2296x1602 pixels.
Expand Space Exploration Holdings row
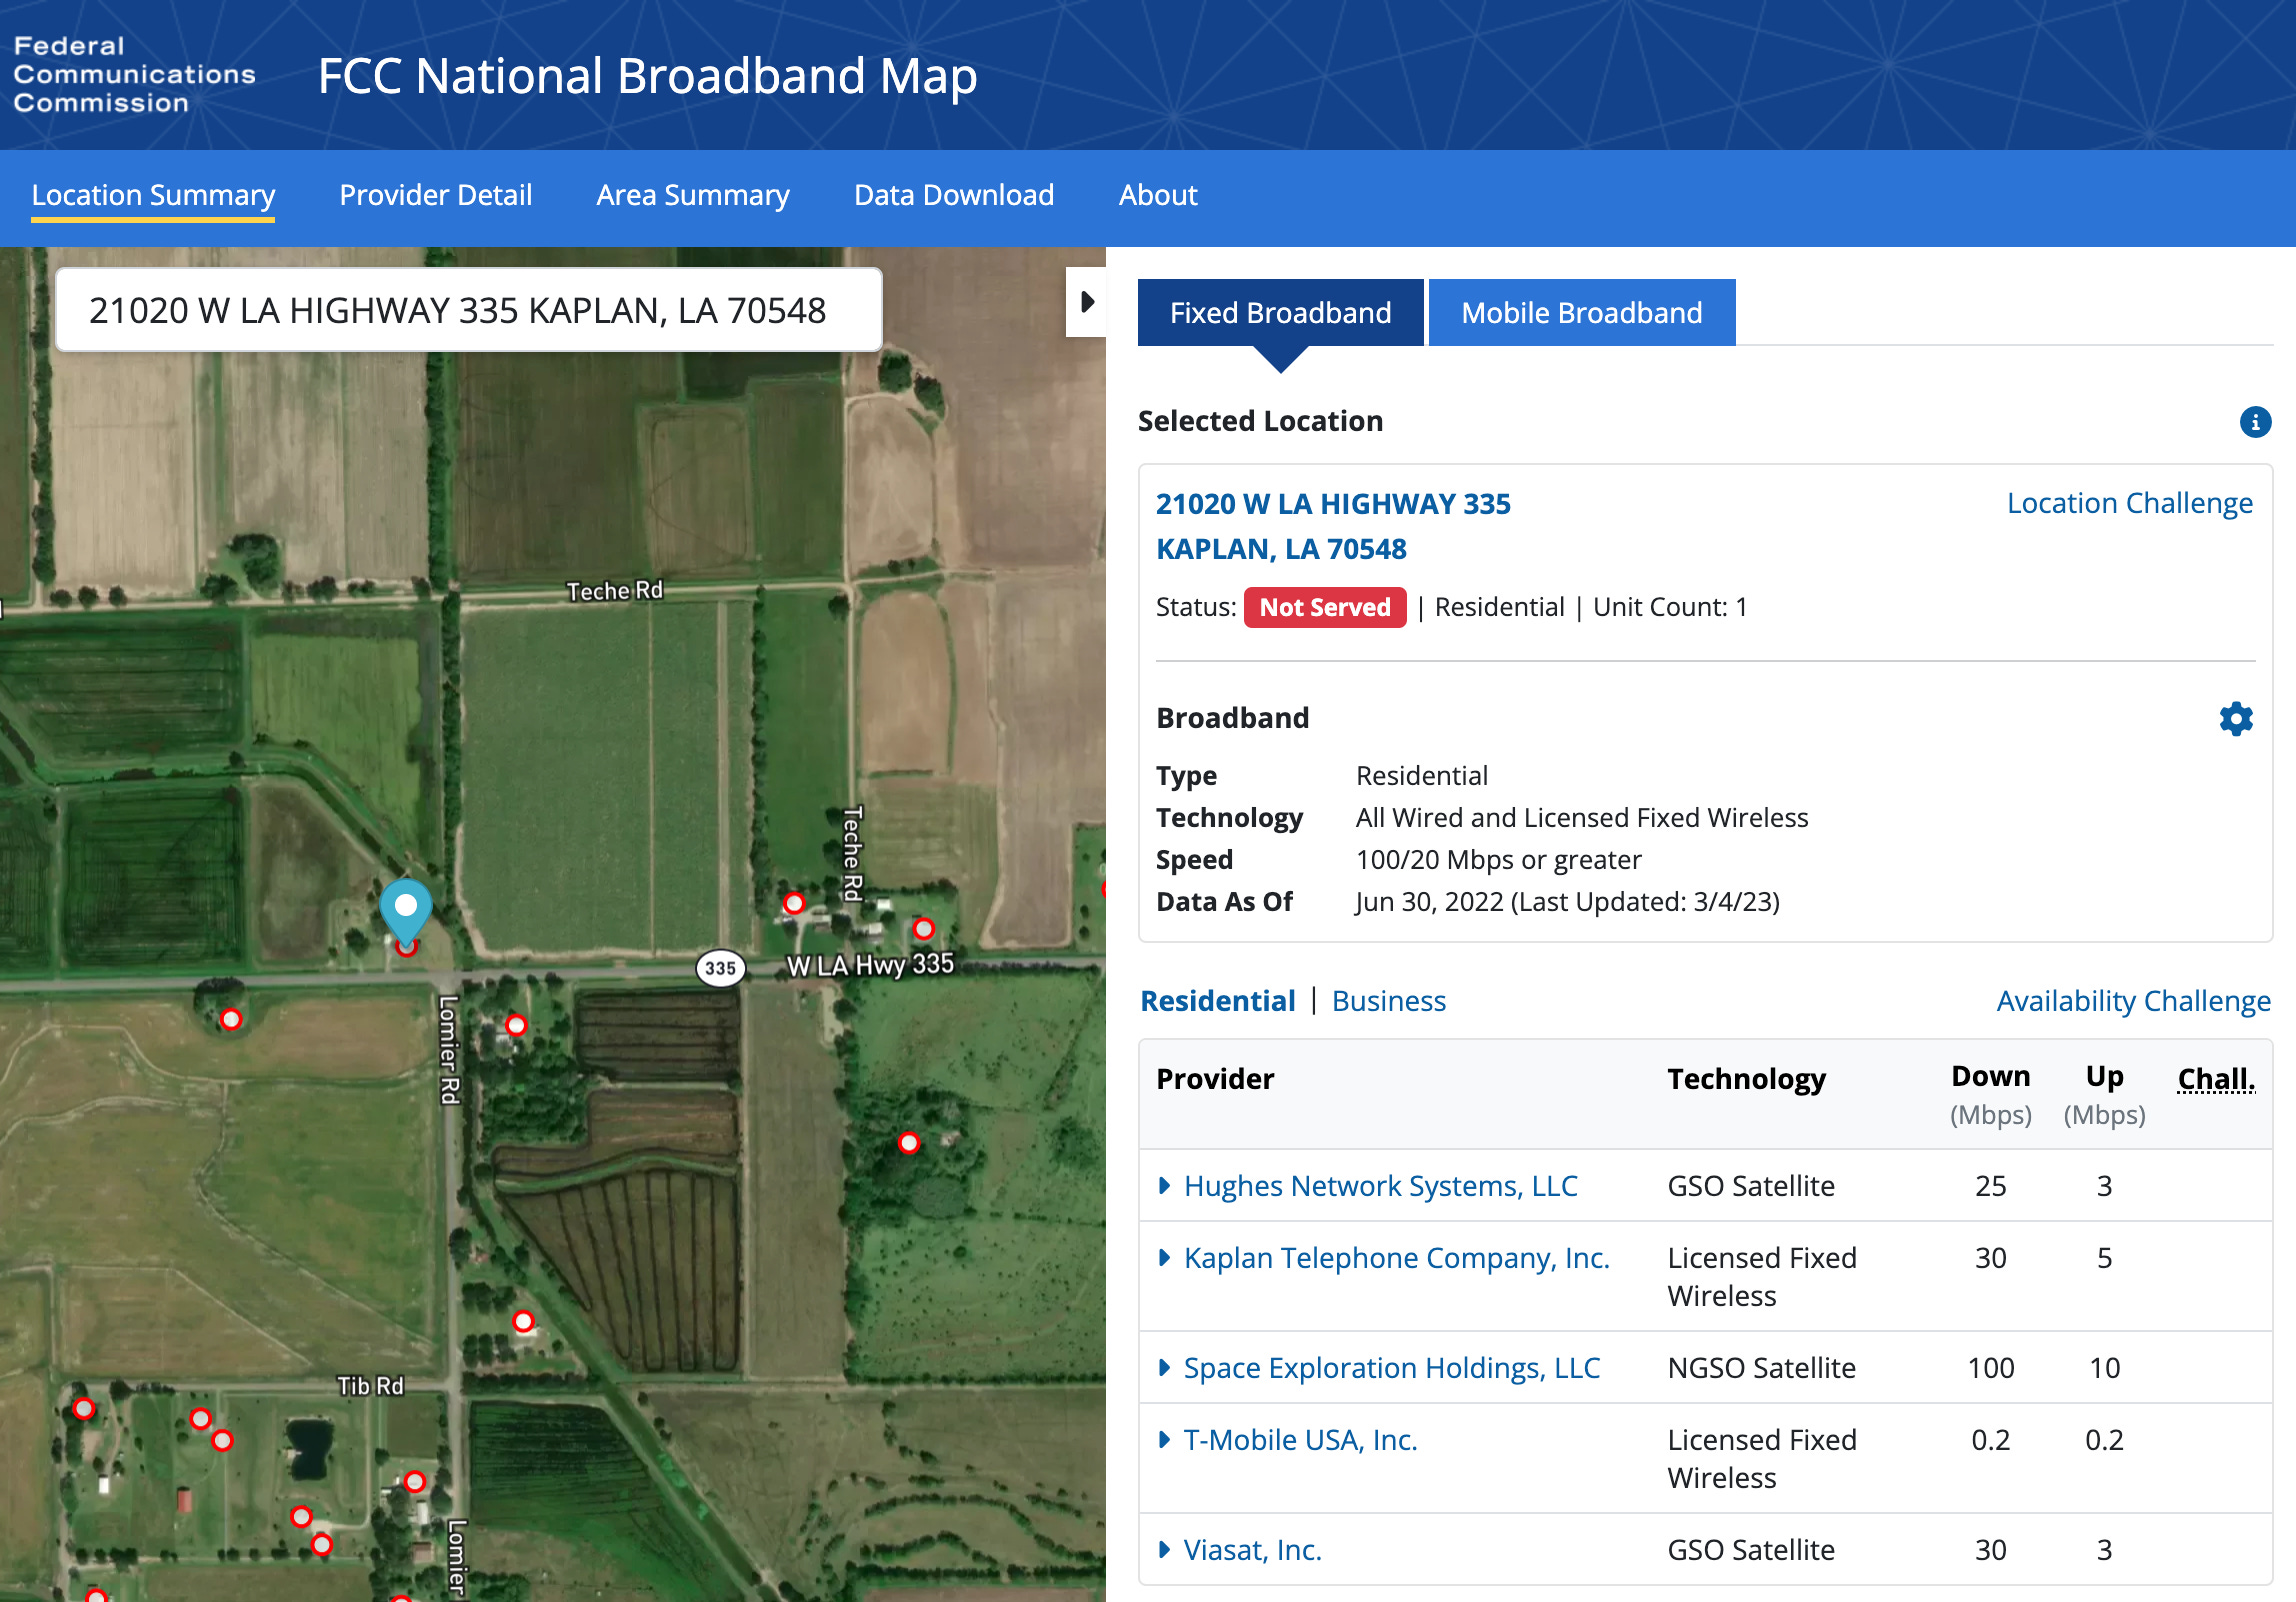(x=1164, y=1368)
